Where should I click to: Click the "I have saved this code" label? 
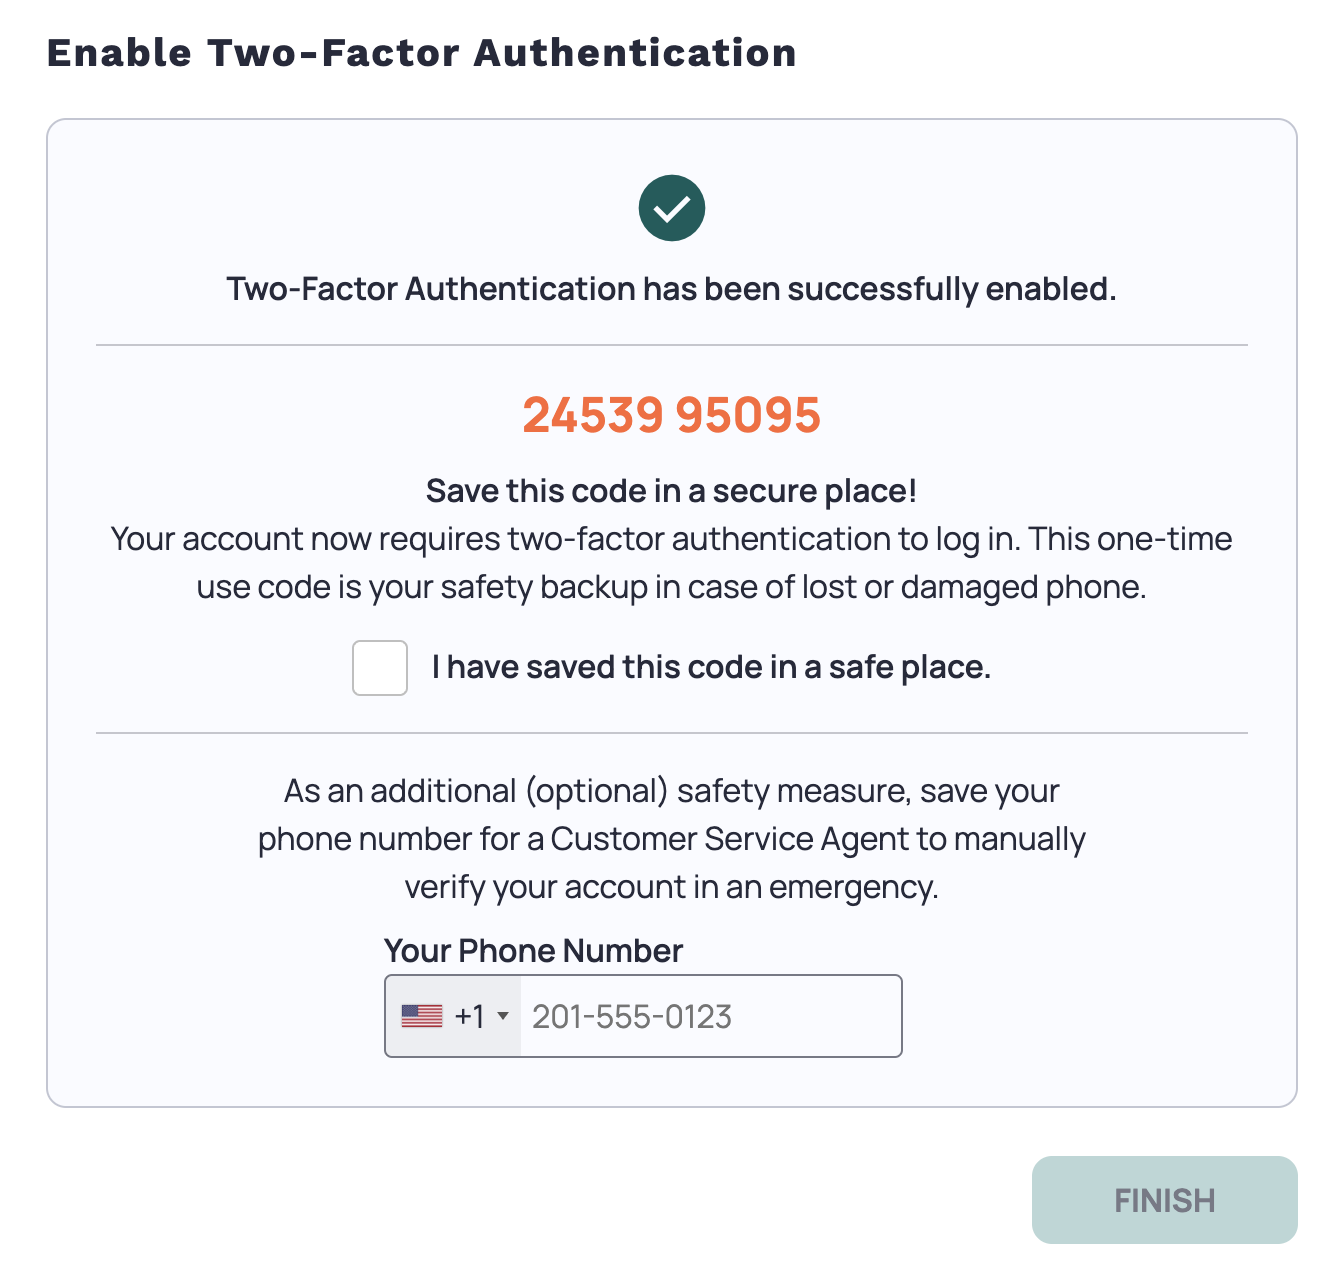pyautogui.click(x=711, y=667)
